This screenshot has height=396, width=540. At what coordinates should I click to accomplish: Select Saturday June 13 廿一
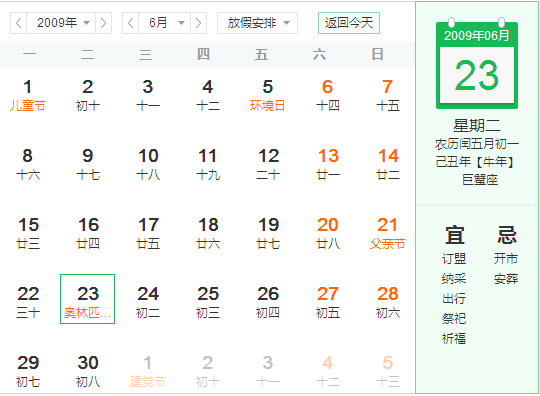[x=328, y=164]
